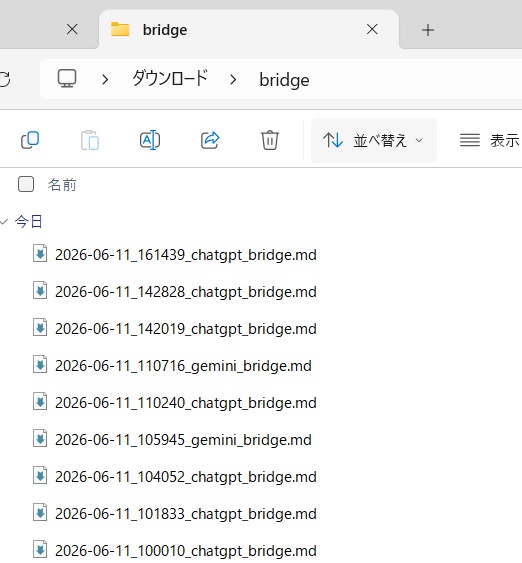Click the Copy toolbar icon
Image resolution: width=522 pixels, height=563 pixels.
(x=30, y=140)
